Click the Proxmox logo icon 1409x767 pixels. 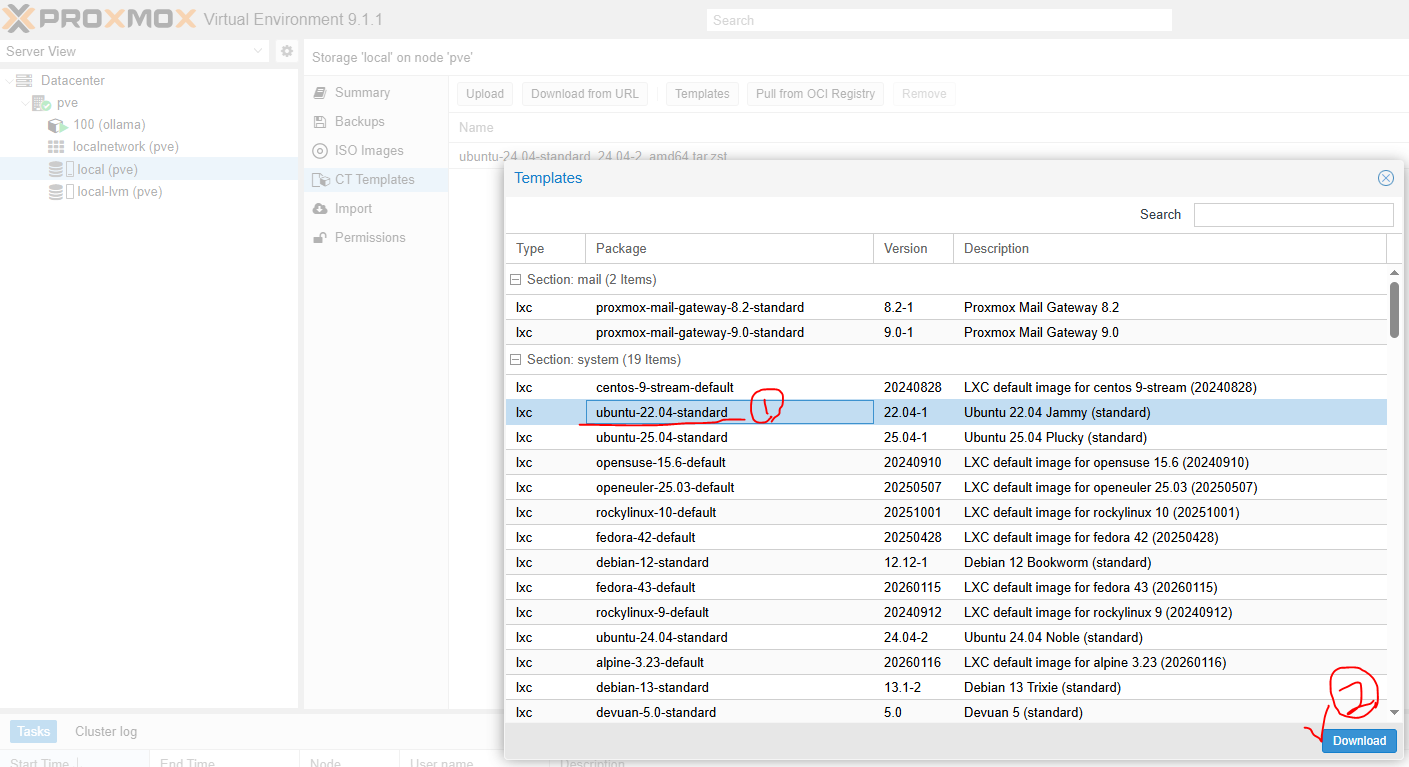tap(19, 19)
